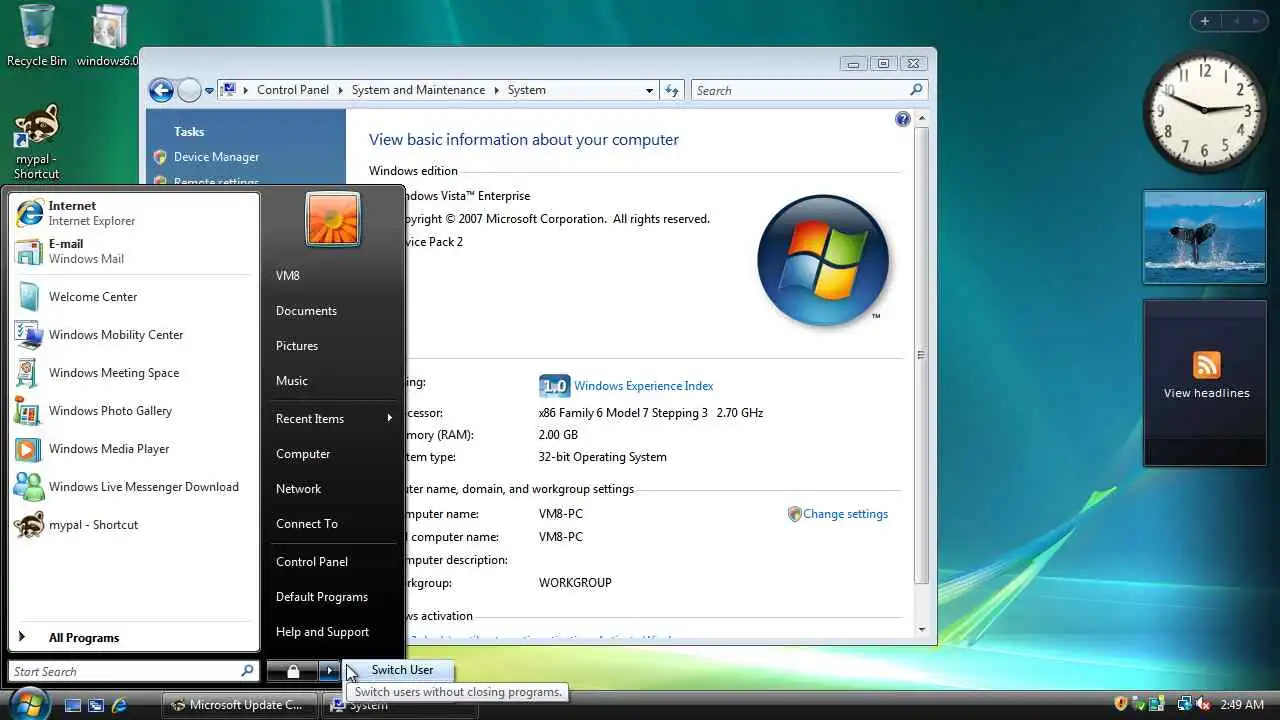The image size is (1280, 720).
Task: Open the Recycle Bin desktop icon
Action: (x=36, y=35)
